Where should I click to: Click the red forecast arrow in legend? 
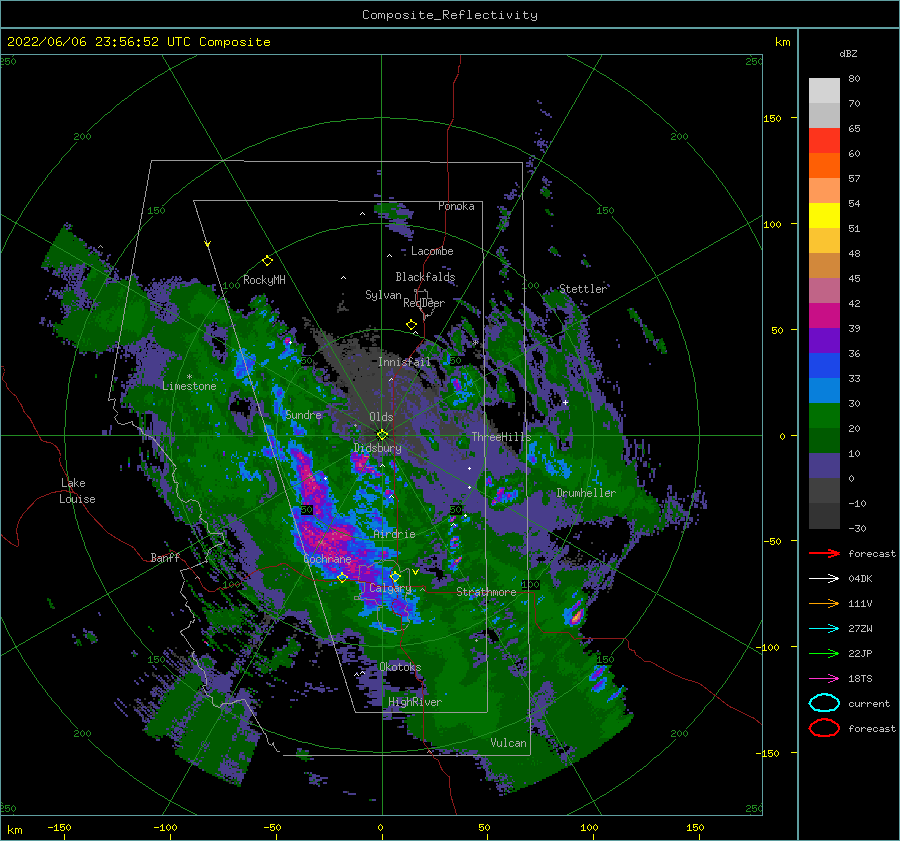point(824,553)
